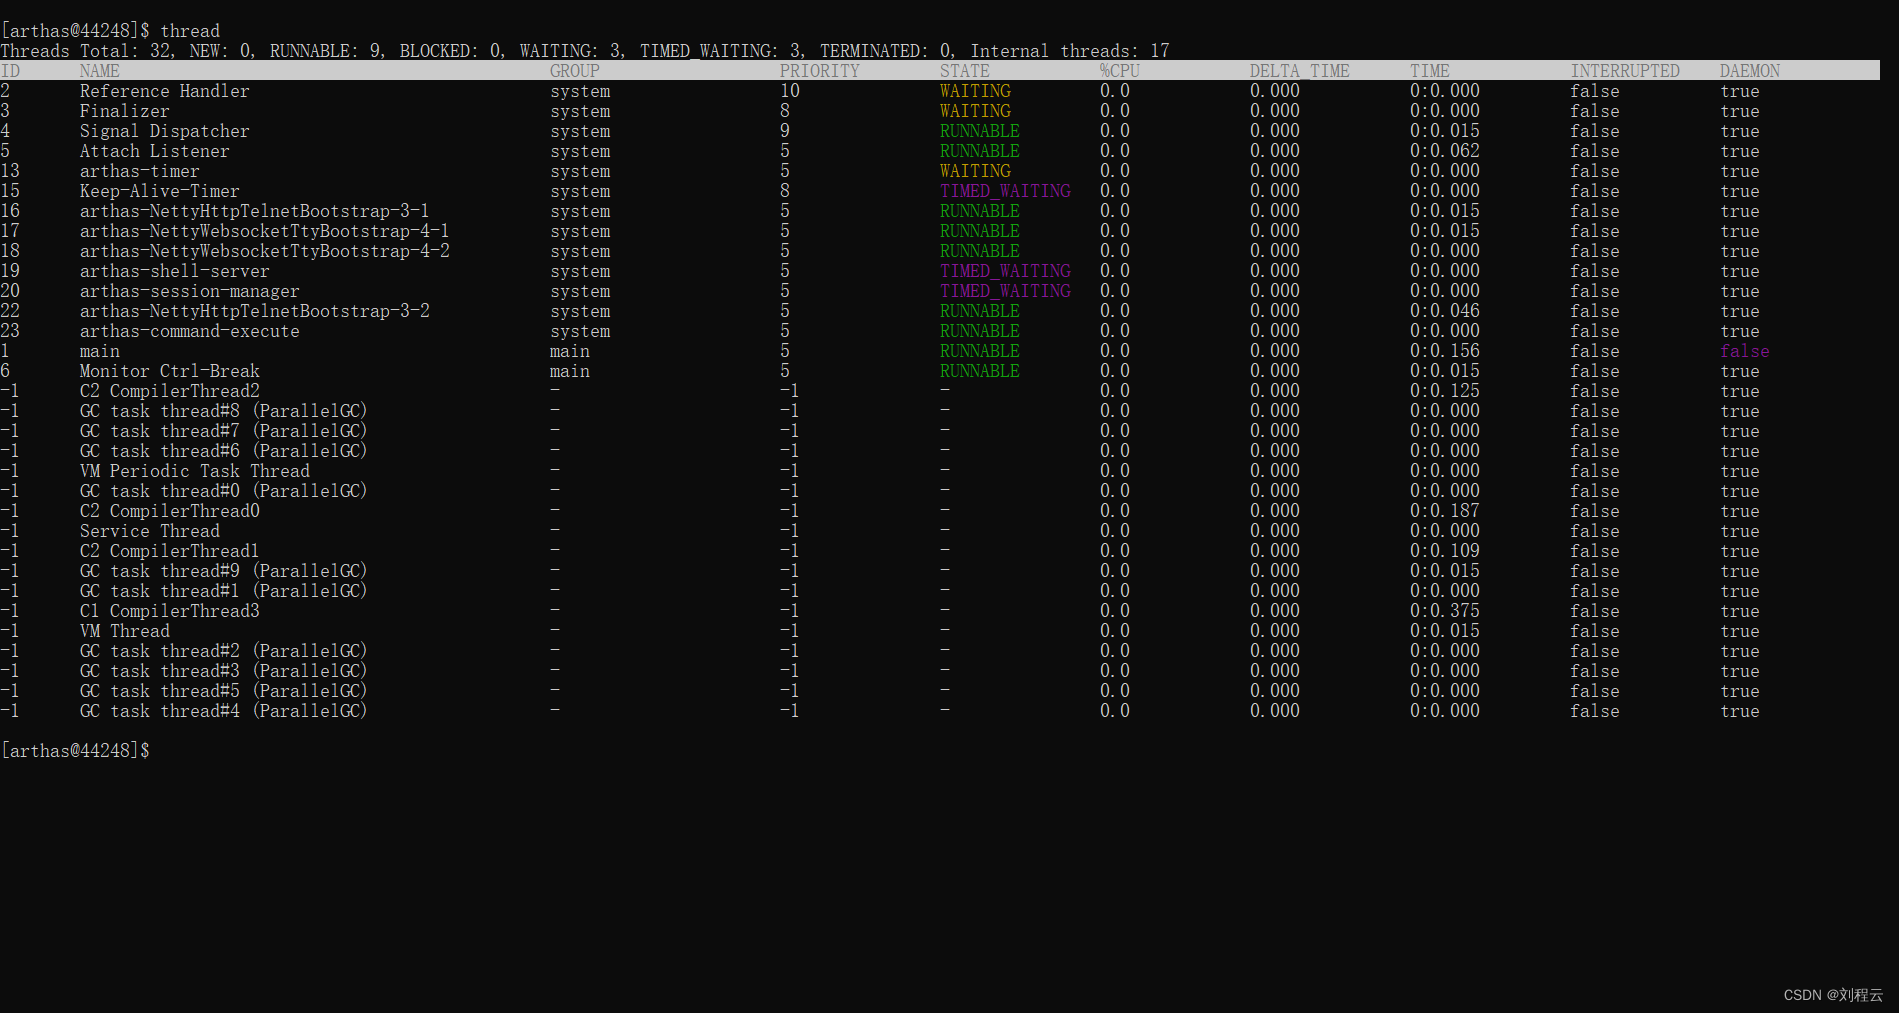
Task: Click the 'main' group value of Monitor Ctrl-Break
Action: 570,371
